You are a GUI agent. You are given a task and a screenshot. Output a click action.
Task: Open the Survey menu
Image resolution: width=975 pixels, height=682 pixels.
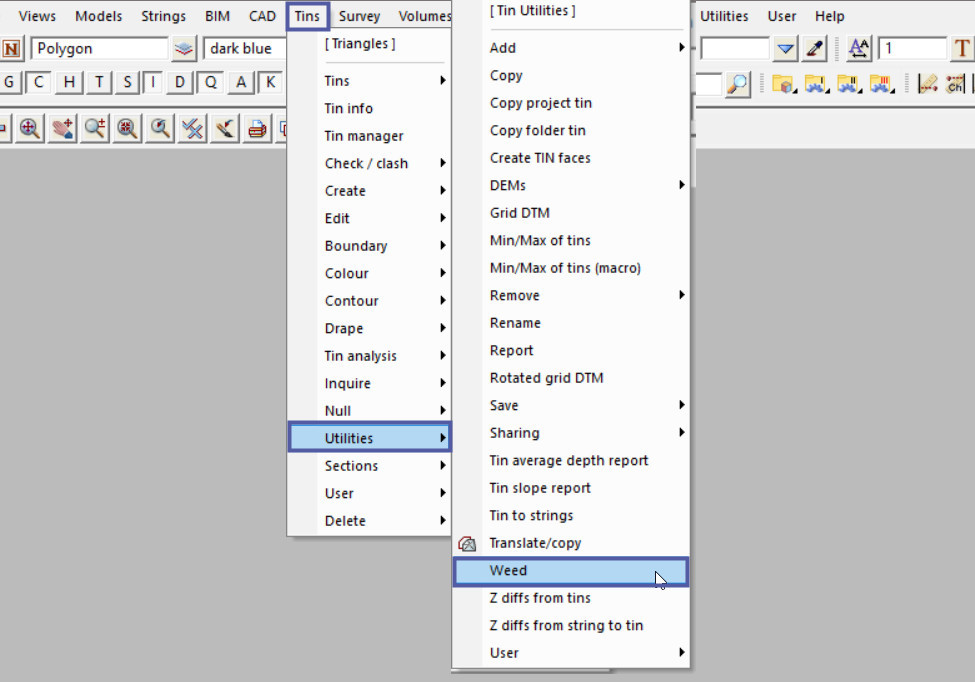pos(358,16)
